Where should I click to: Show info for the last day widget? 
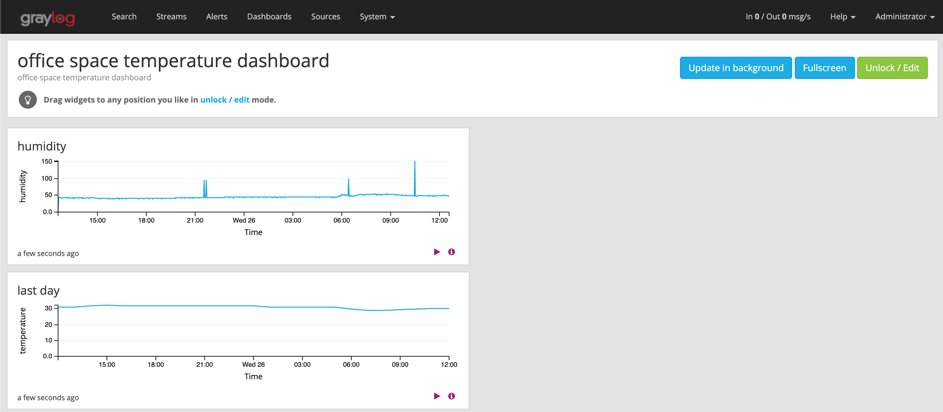(x=452, y=396)
